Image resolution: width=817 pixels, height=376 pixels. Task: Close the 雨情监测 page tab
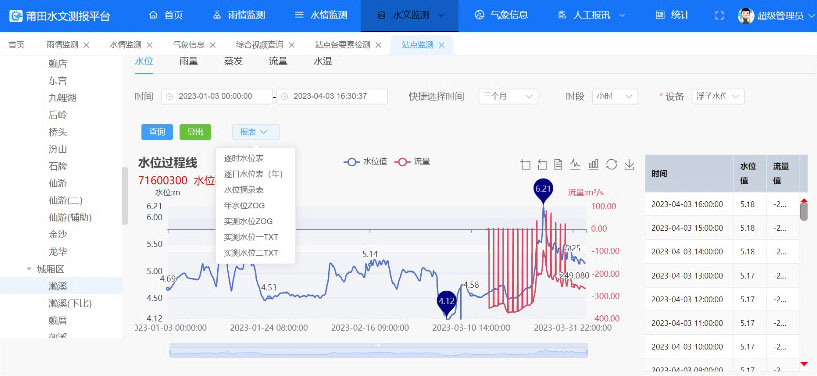86,45
